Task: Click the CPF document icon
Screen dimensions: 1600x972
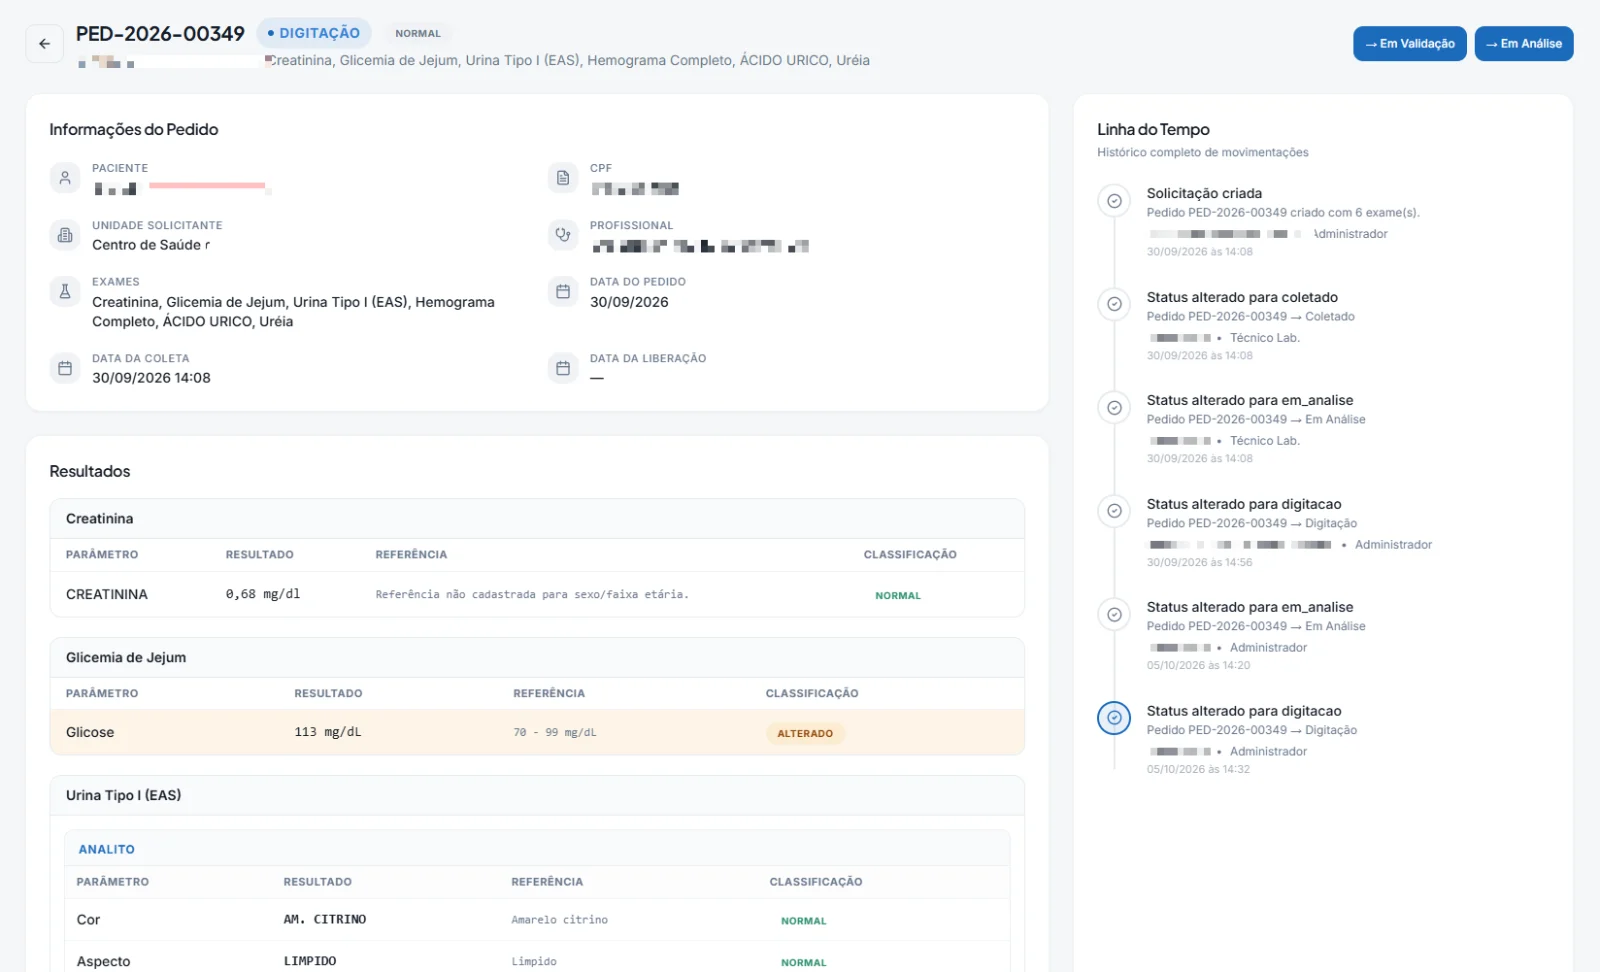Action: (563, 178)
